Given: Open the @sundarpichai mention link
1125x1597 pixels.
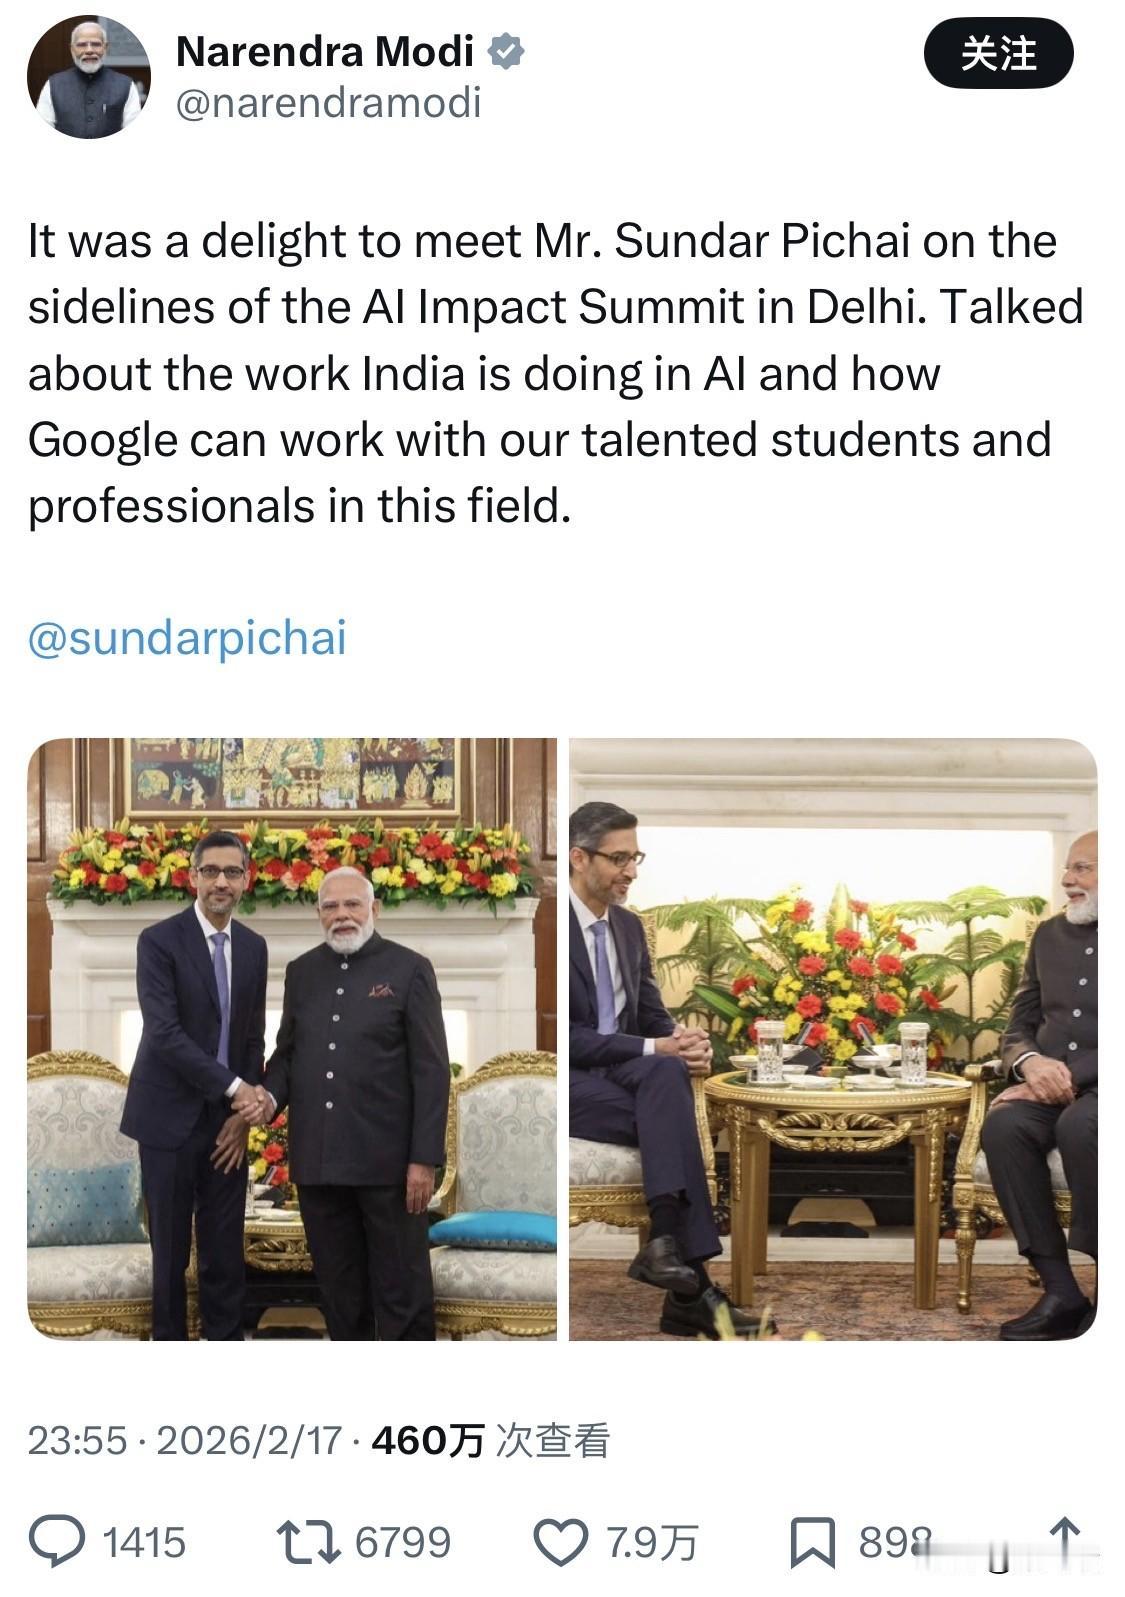Looking at the screenshot, I should [187, 638].
